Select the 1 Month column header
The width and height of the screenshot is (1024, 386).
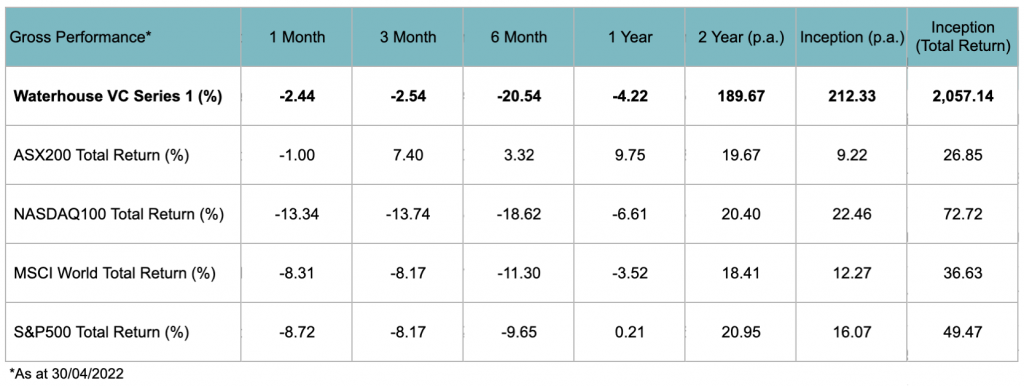point(297,37)
